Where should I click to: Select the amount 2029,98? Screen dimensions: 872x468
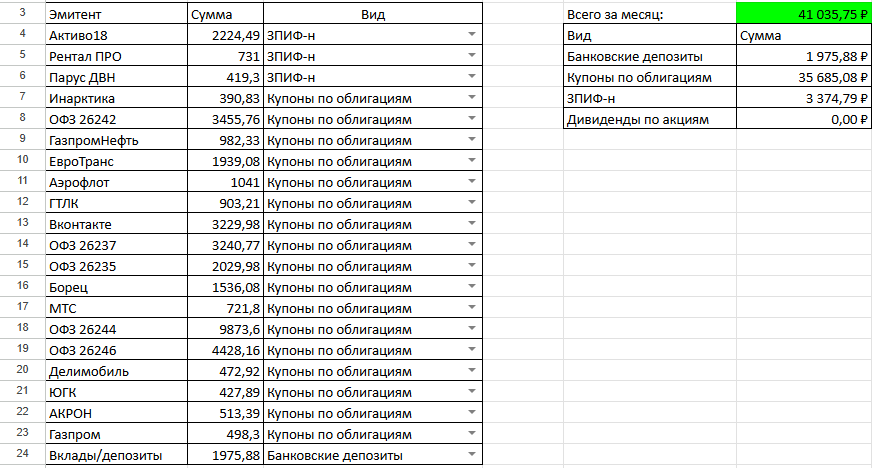[226, 266]
